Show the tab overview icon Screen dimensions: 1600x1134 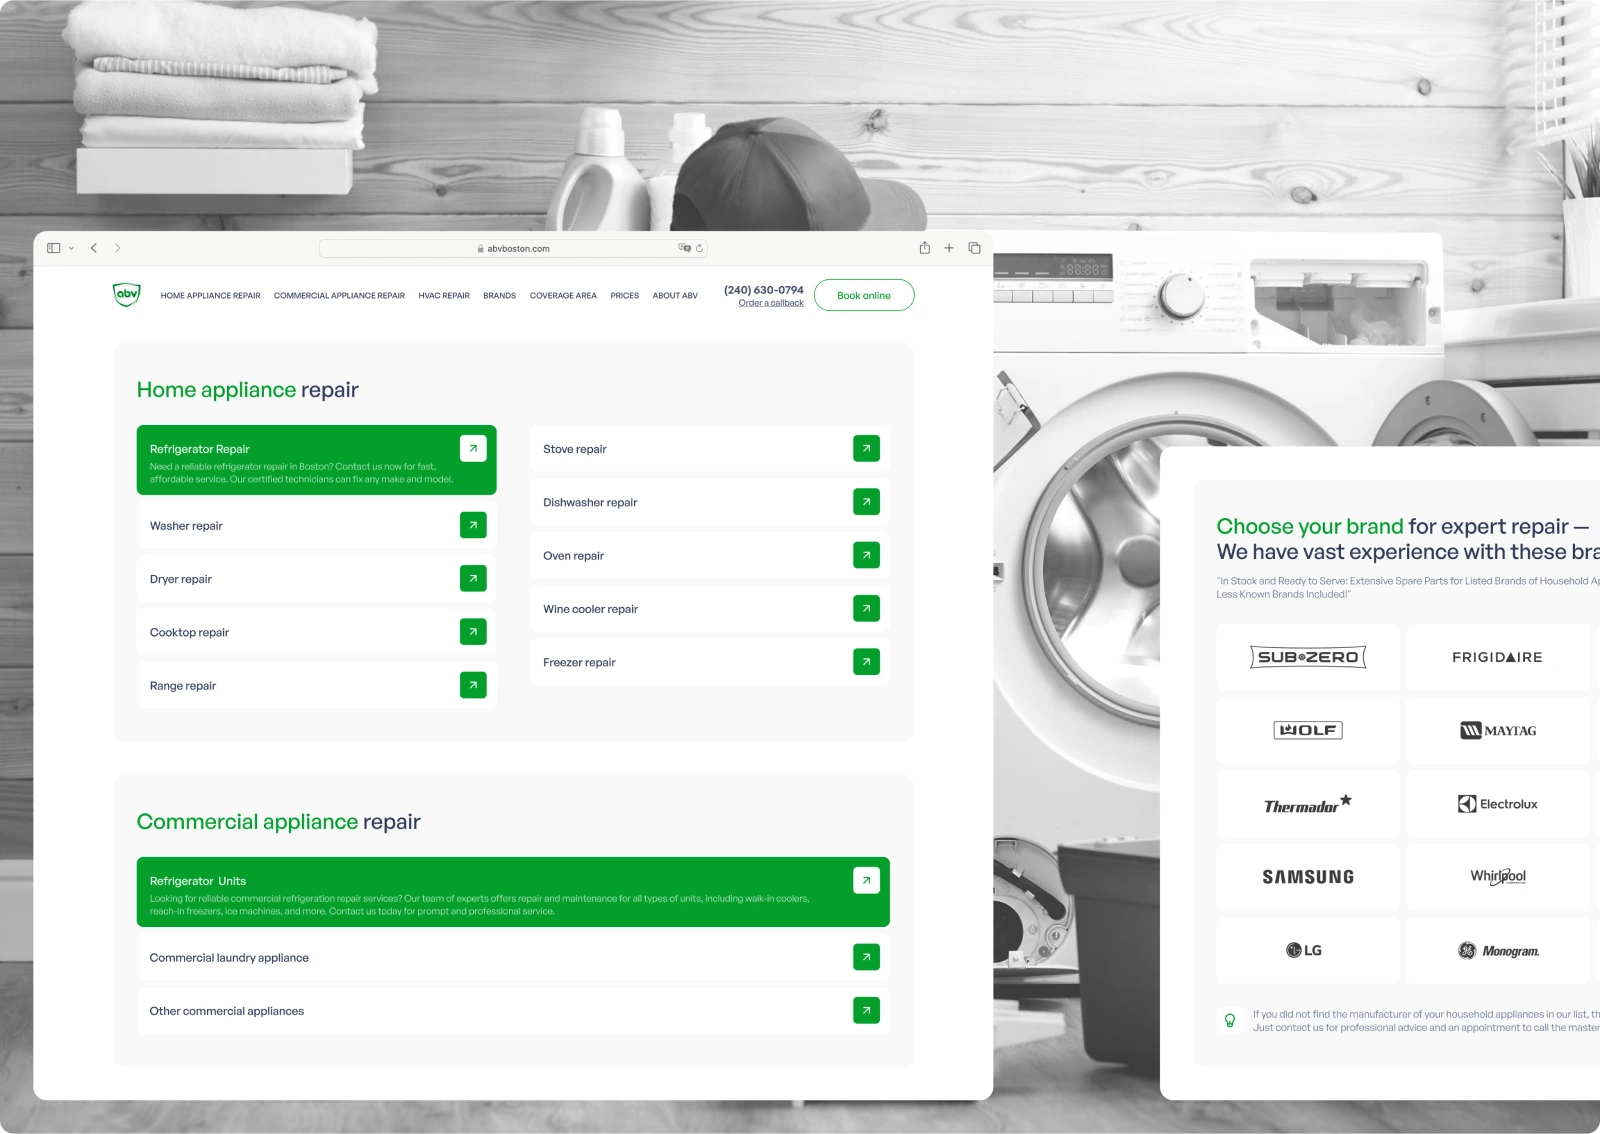click(974, 248)
